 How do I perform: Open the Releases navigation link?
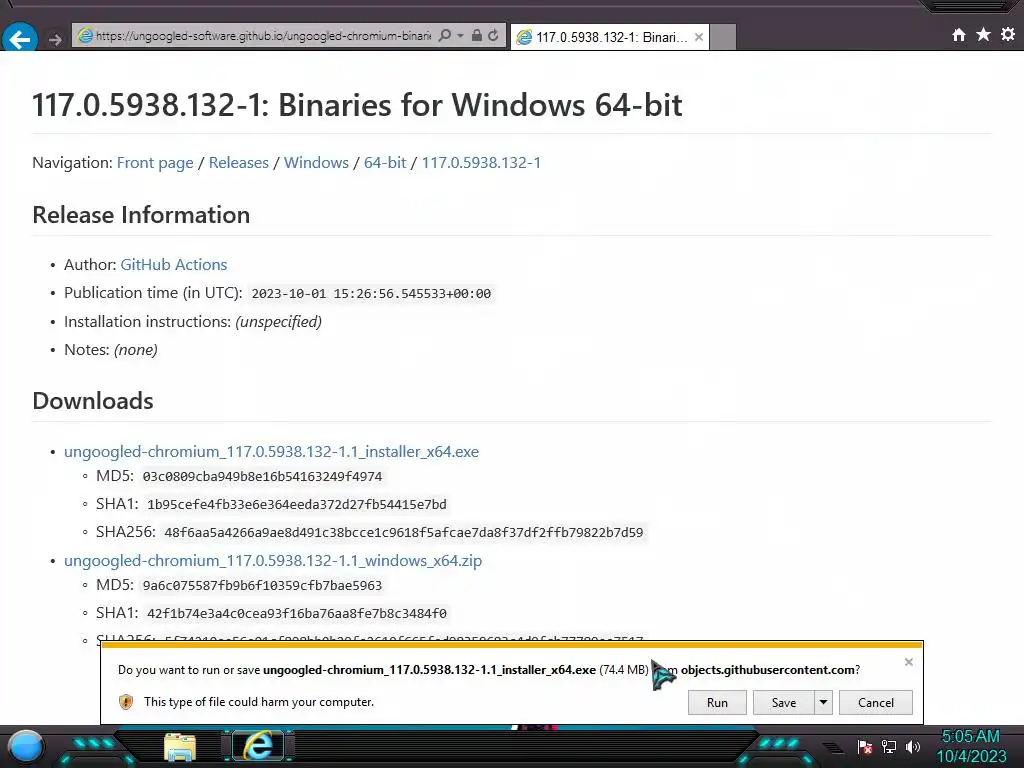[x=238, y=163]
